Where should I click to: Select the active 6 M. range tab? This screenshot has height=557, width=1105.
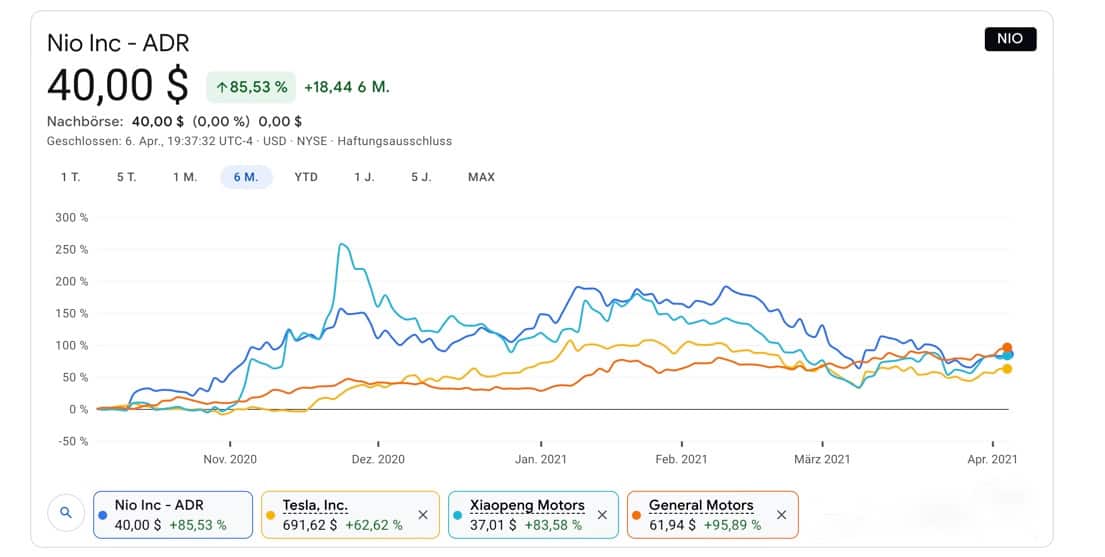[x=246, y=177]
